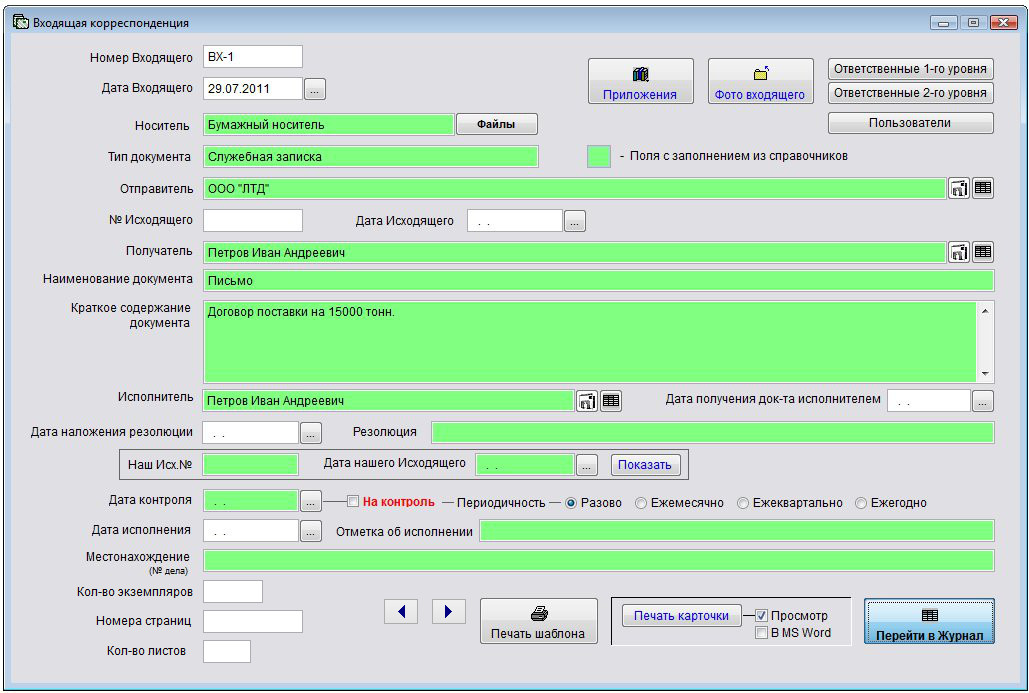Viewport: 1029px width, 693px height.
Task: Open directory icon next to Отправитель field
Action: (x=959, y=188)
